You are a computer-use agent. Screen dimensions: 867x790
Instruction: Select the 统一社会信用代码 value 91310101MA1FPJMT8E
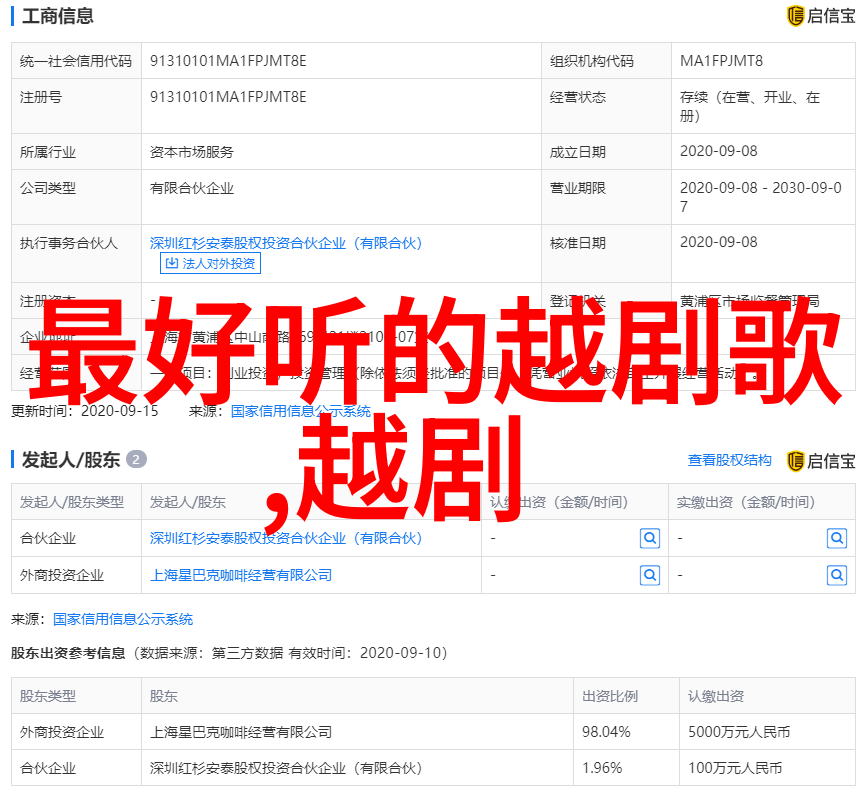coord(228,61)
